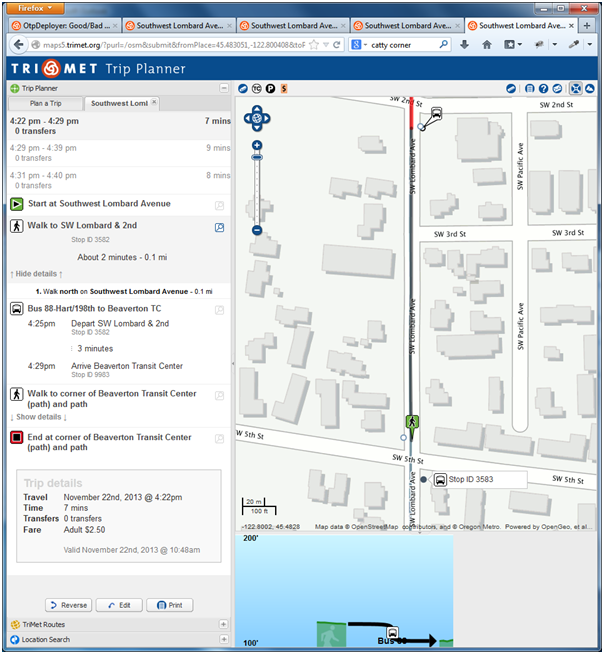Toggle the terrain aerial view icon
The image size is (604, 654).
point(590,88)
